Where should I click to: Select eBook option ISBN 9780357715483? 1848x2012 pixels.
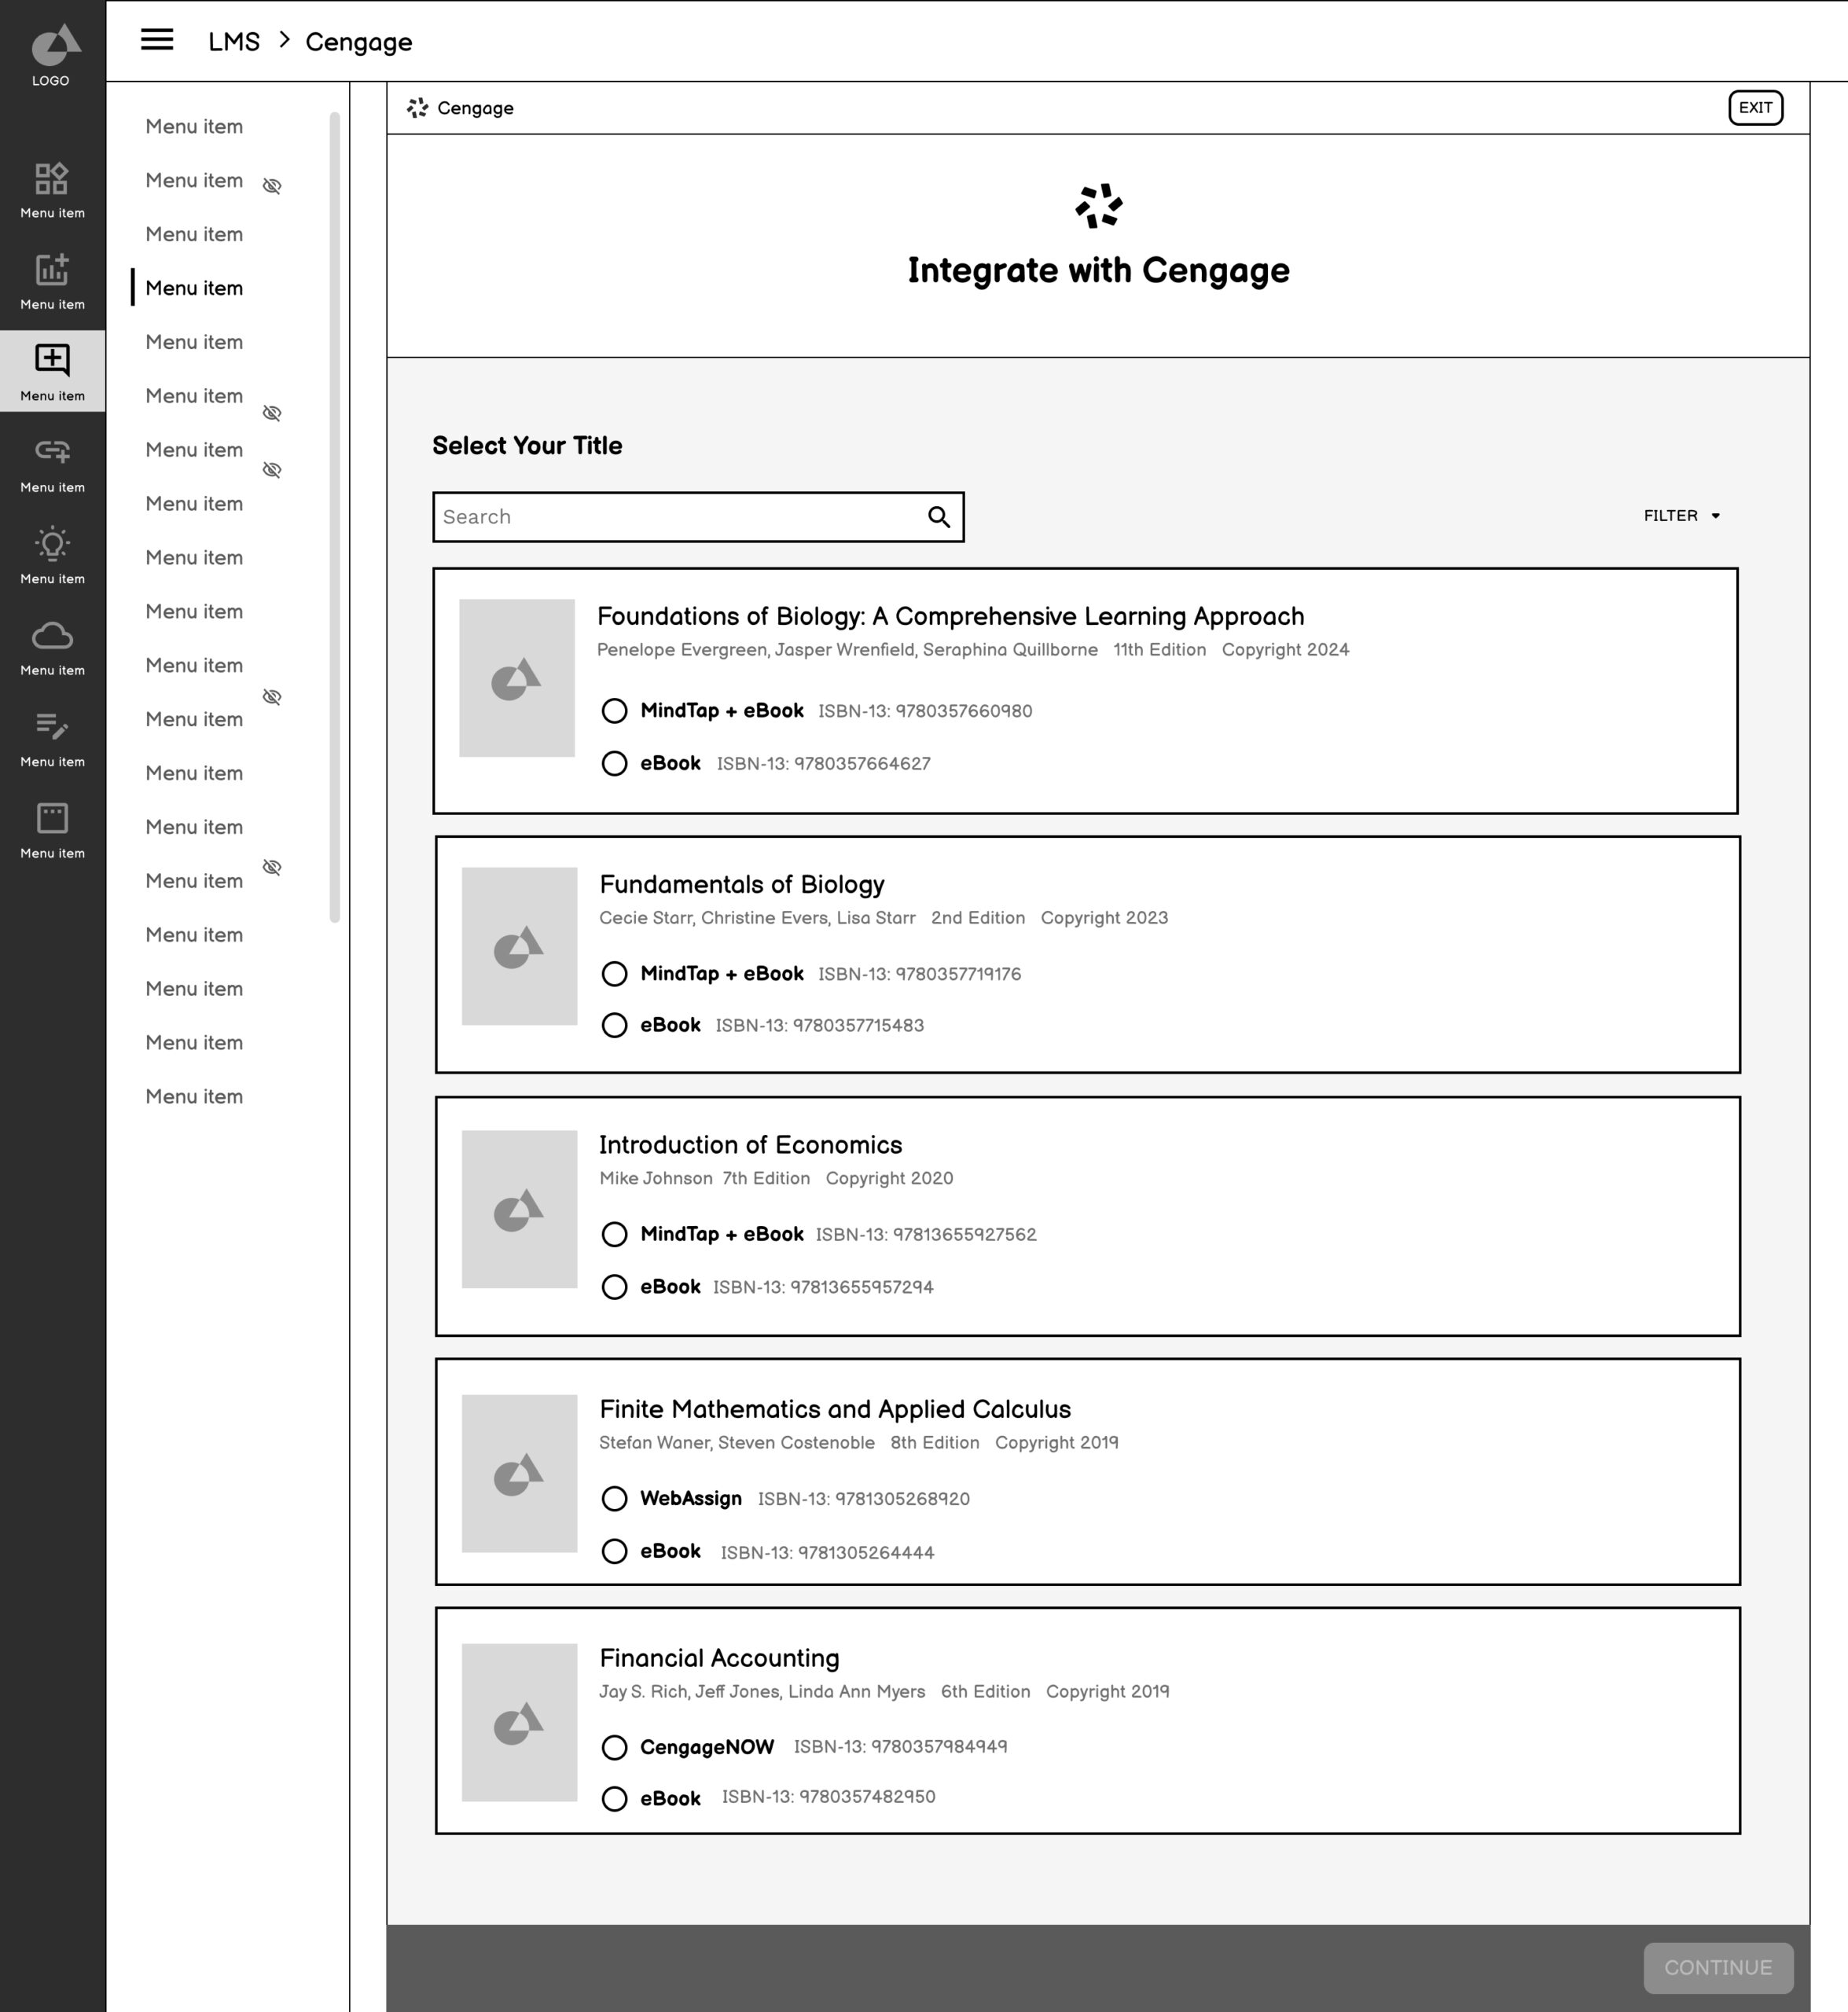614,1026
